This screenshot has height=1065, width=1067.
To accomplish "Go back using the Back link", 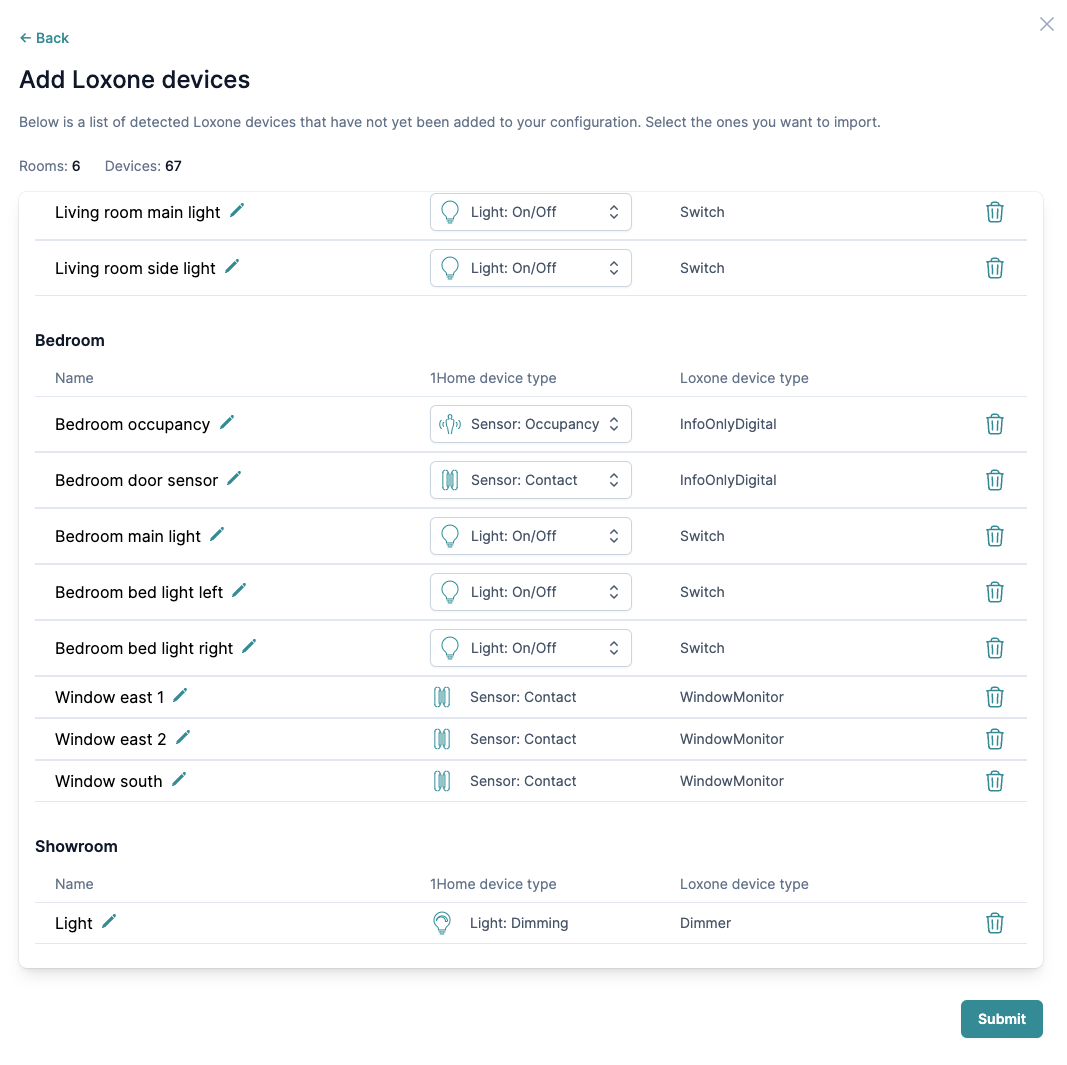I will [44, 38].
